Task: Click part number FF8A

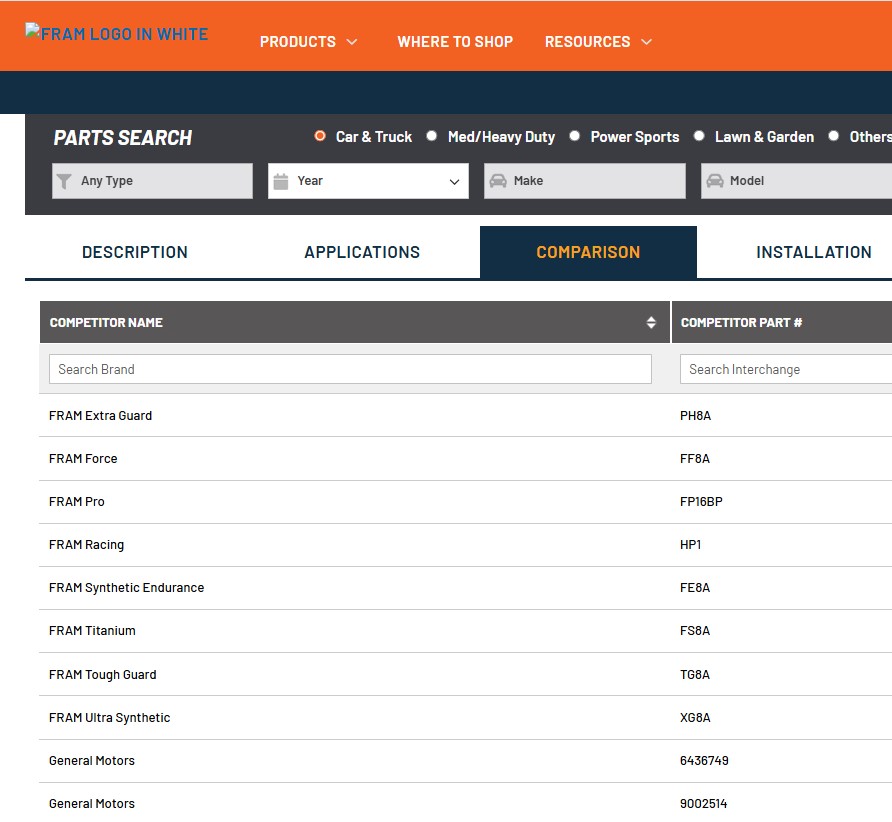Action: click(695, 458)
